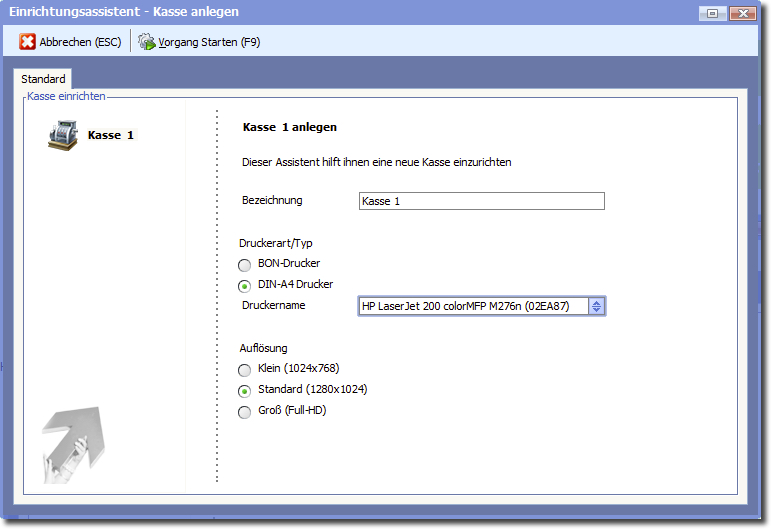
Task: Select the cash register icon for Kasse 1
Action: [x=63, y=135]
